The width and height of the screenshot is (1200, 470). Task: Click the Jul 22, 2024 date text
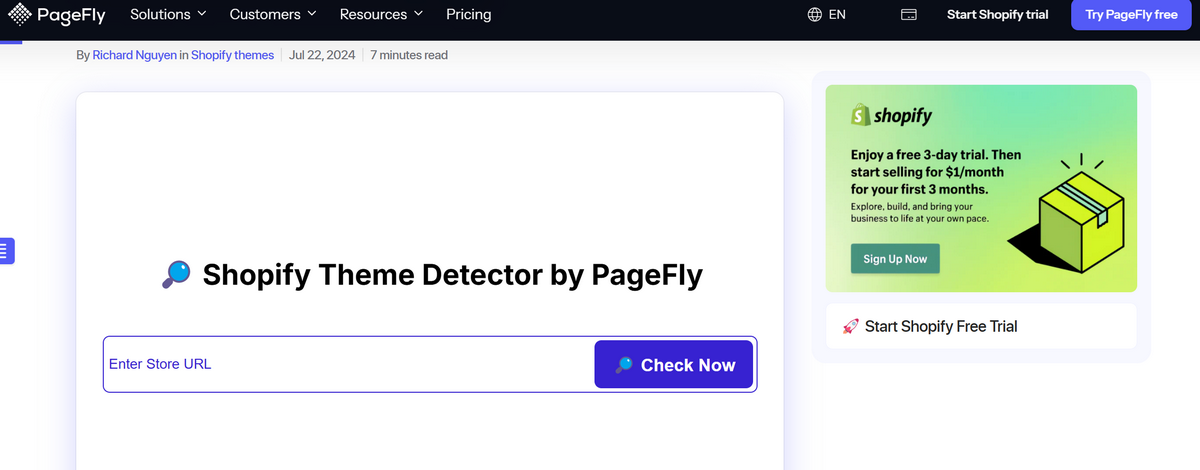[x=322, y=55]
